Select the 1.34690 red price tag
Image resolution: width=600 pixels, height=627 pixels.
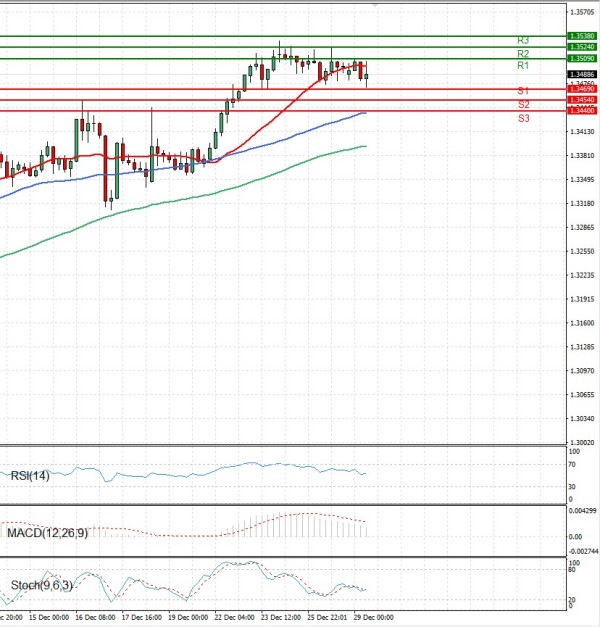click(x=582, y=90)
